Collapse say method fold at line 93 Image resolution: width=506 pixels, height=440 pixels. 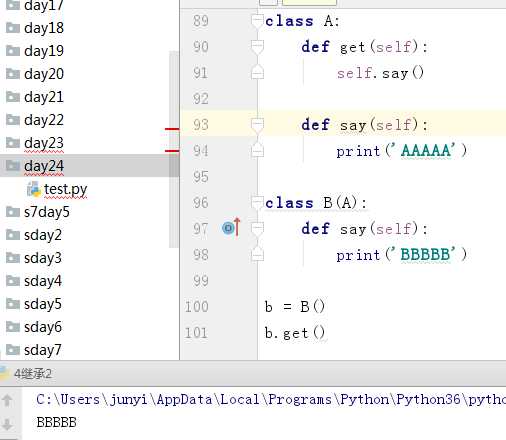tap(257, 125)
